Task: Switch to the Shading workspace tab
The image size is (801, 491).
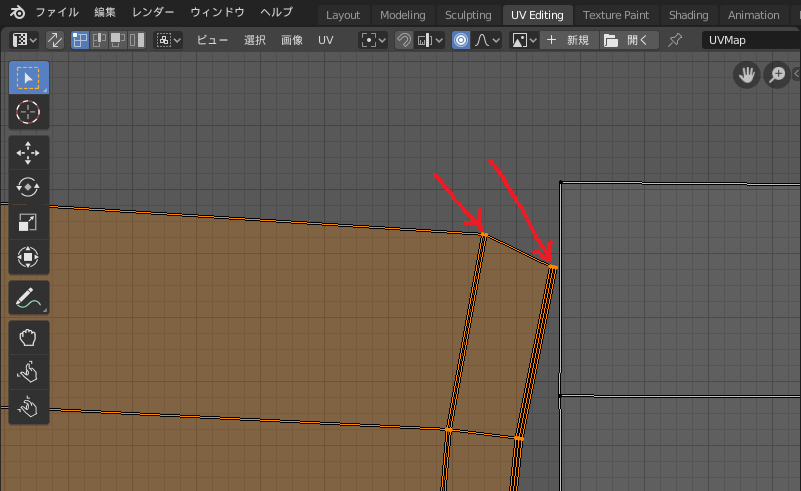Action: click(688, 15)
